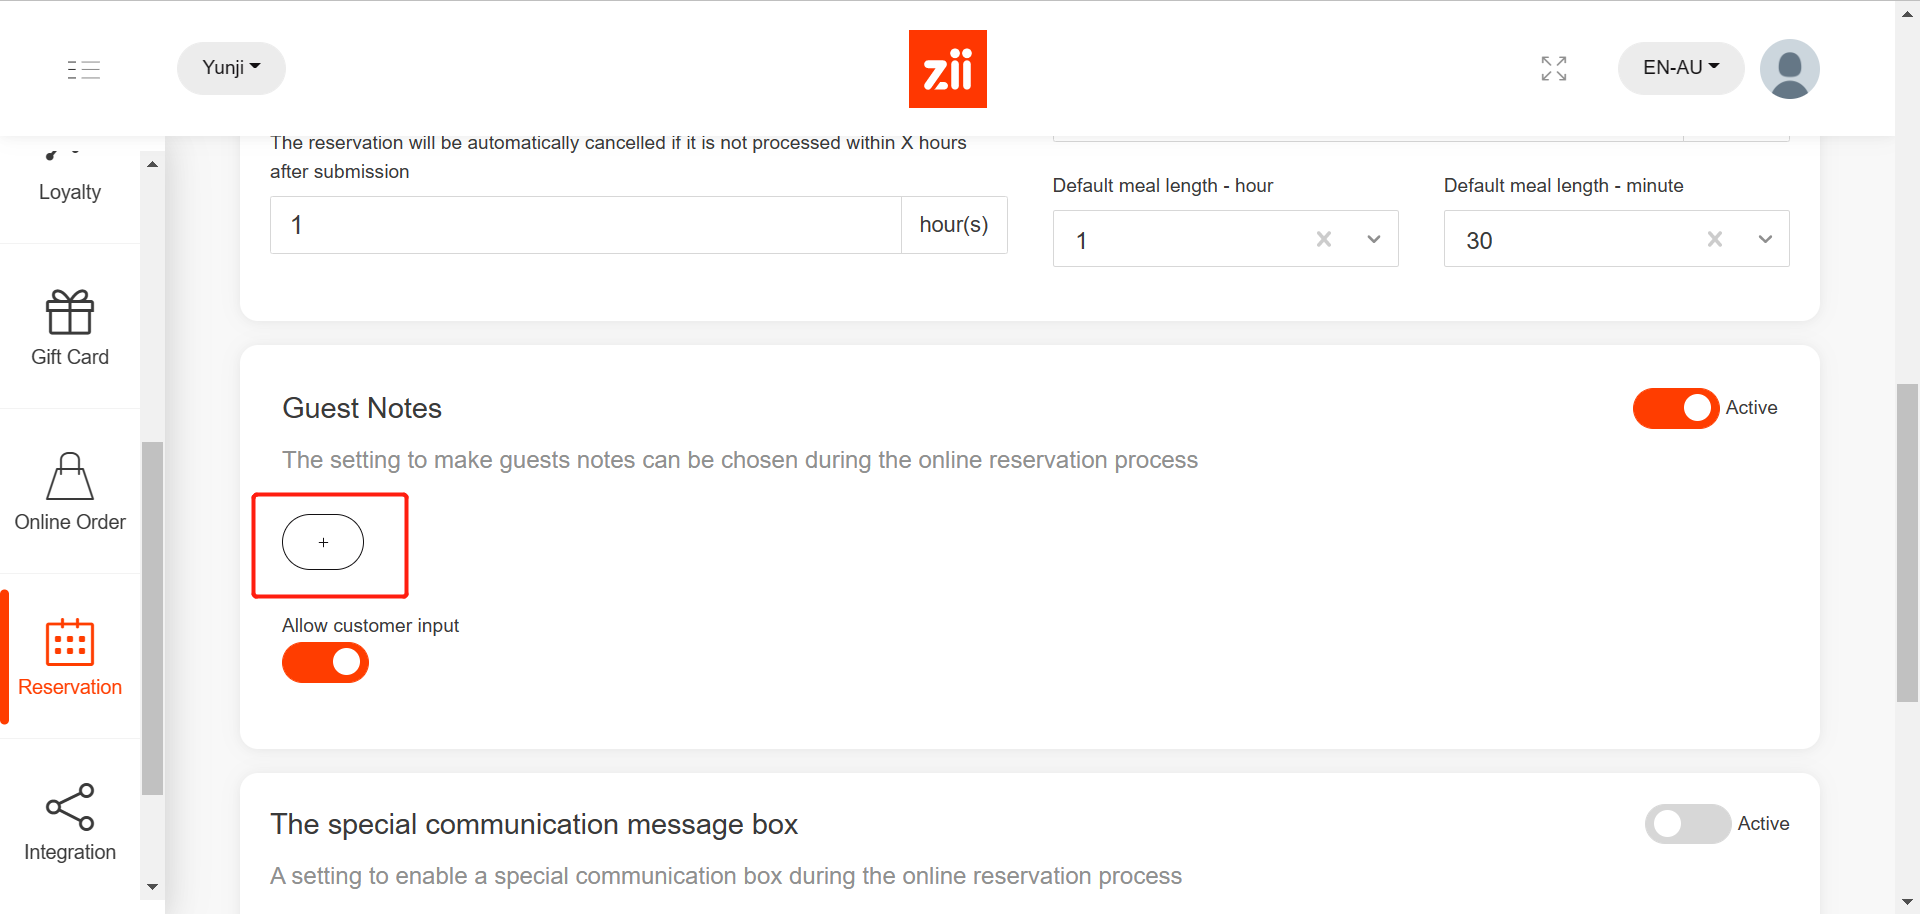Add a new guest note option
This screenshot has height=914, width=1920.
(323, 542)
